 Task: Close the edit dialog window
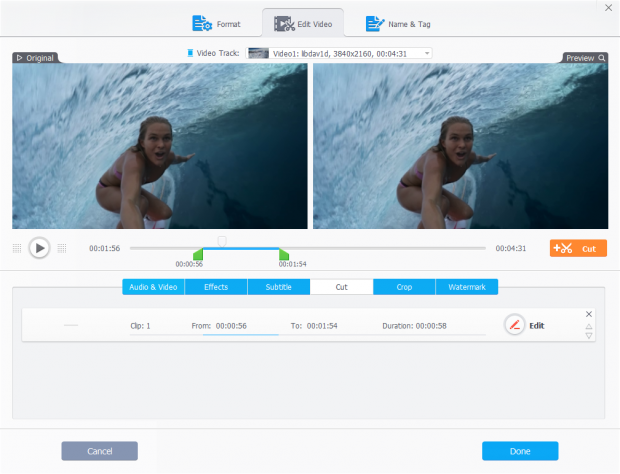coord(609,8)
